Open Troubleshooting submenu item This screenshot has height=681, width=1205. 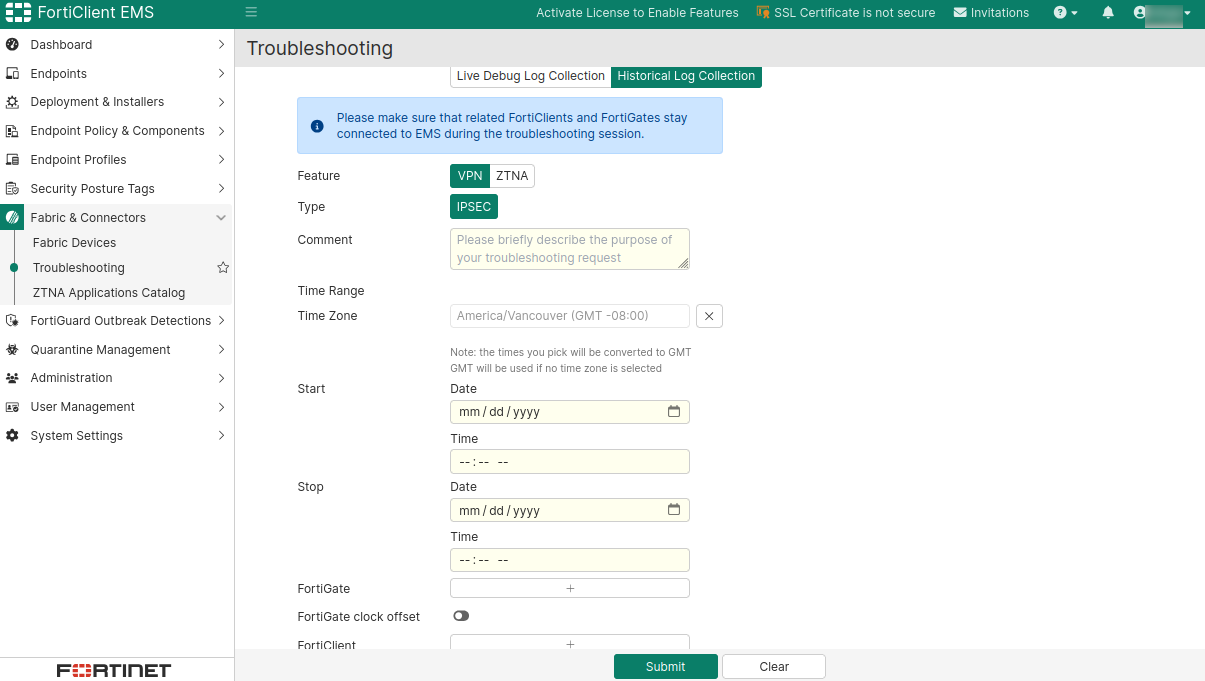78,268
